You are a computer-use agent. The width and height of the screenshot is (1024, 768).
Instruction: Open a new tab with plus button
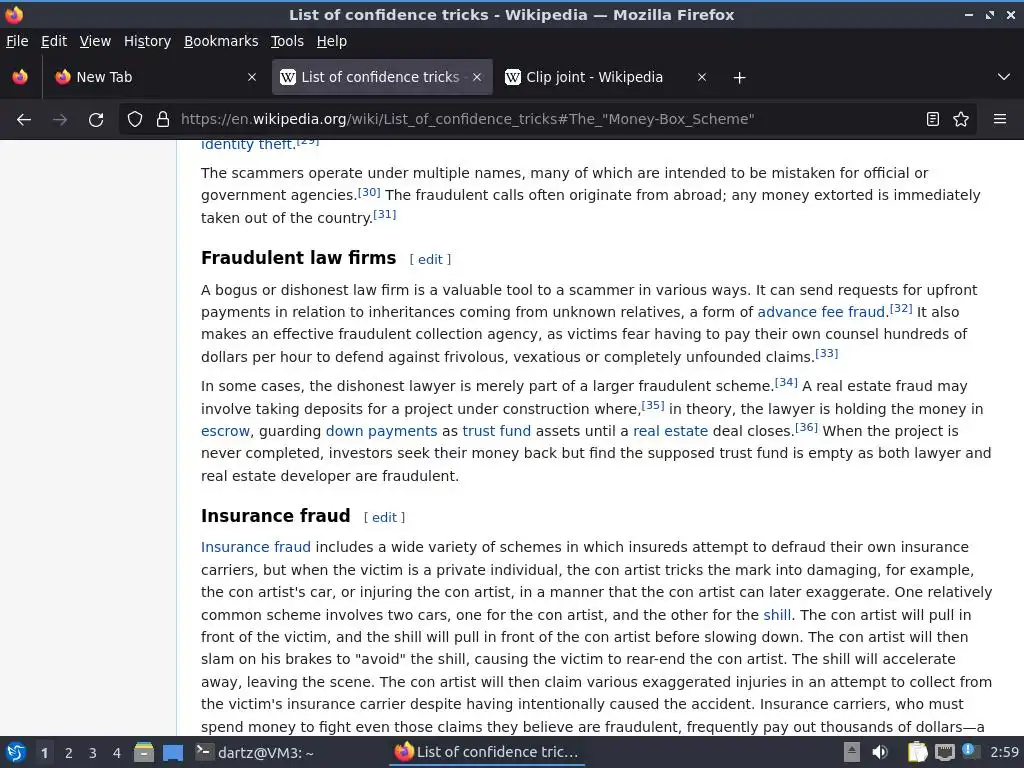739,78
